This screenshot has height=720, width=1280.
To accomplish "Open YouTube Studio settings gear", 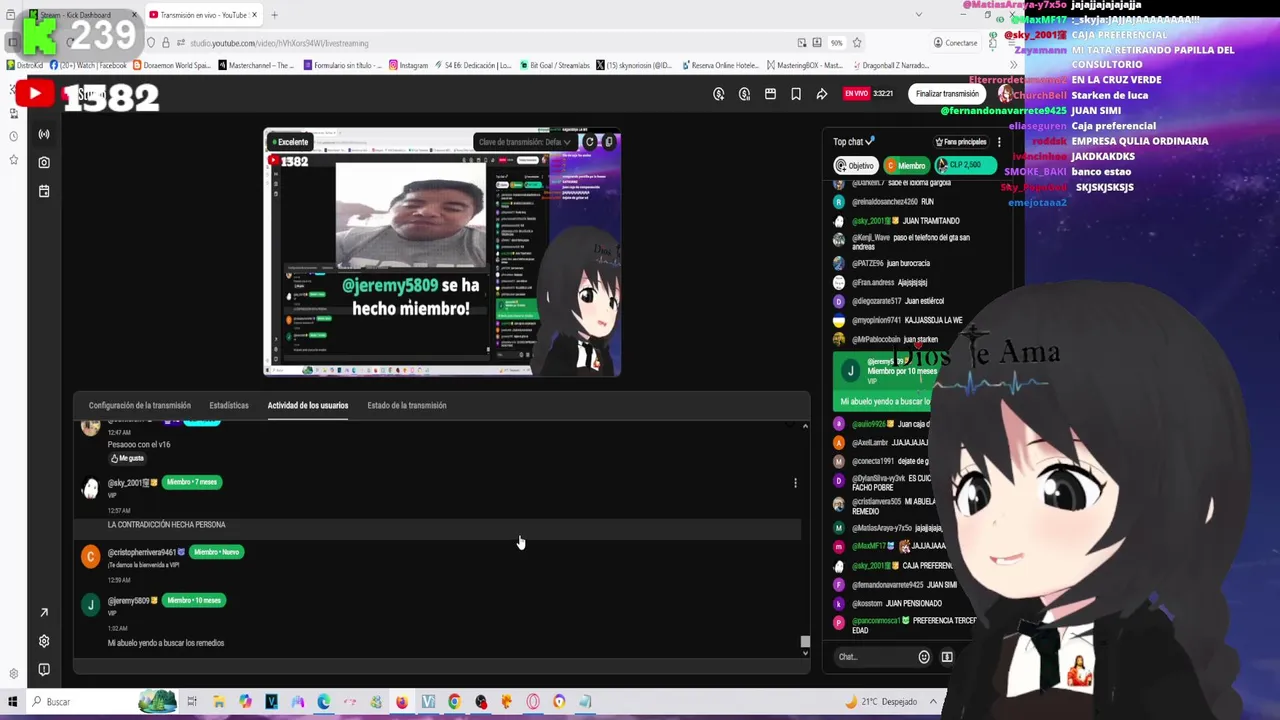I will click(x=44, y=641).
